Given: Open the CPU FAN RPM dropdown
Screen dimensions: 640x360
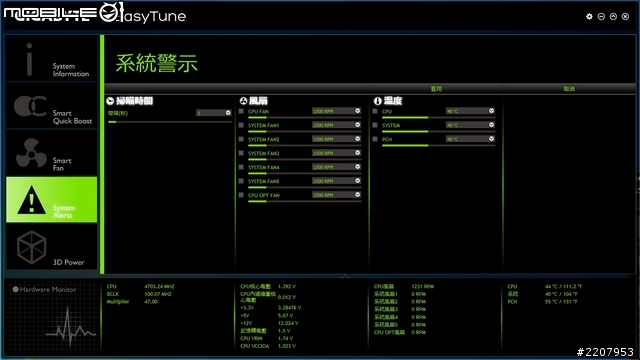Looking at the screenshot, I should pos(336,111).
